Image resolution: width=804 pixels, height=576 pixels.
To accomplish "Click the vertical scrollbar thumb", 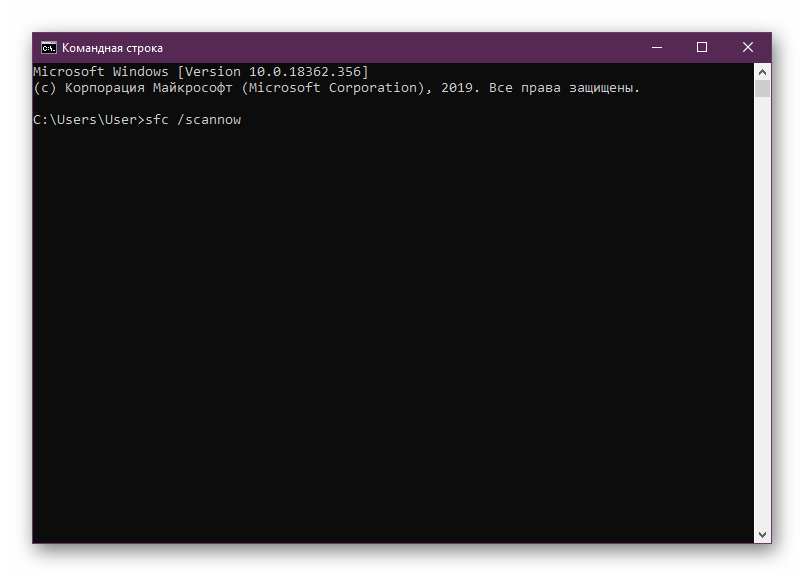I will [x=762, y=89].
